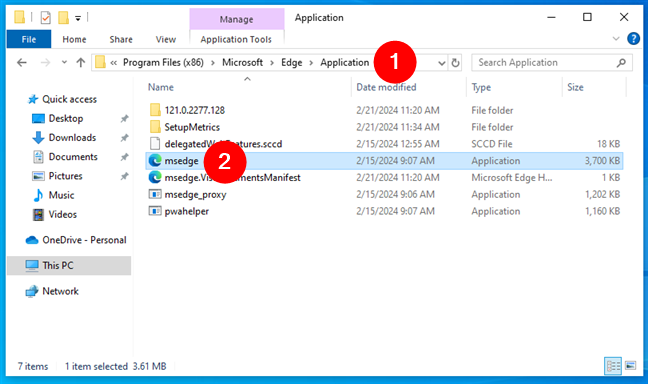Unpin Desktop using its pin icon
The height and width of the screenshot is (384, 648).
click(124, 119)
